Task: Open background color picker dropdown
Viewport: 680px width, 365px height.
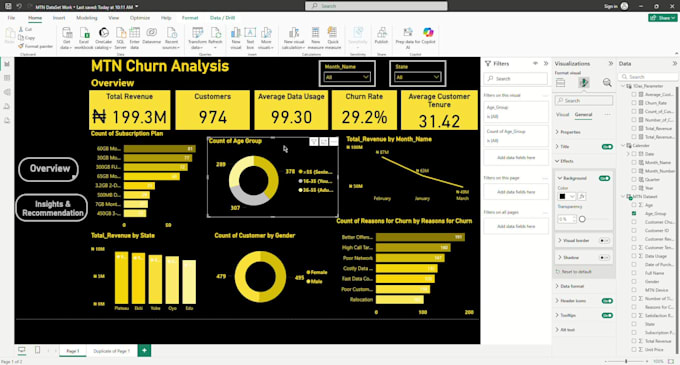Action: [567, 196]
